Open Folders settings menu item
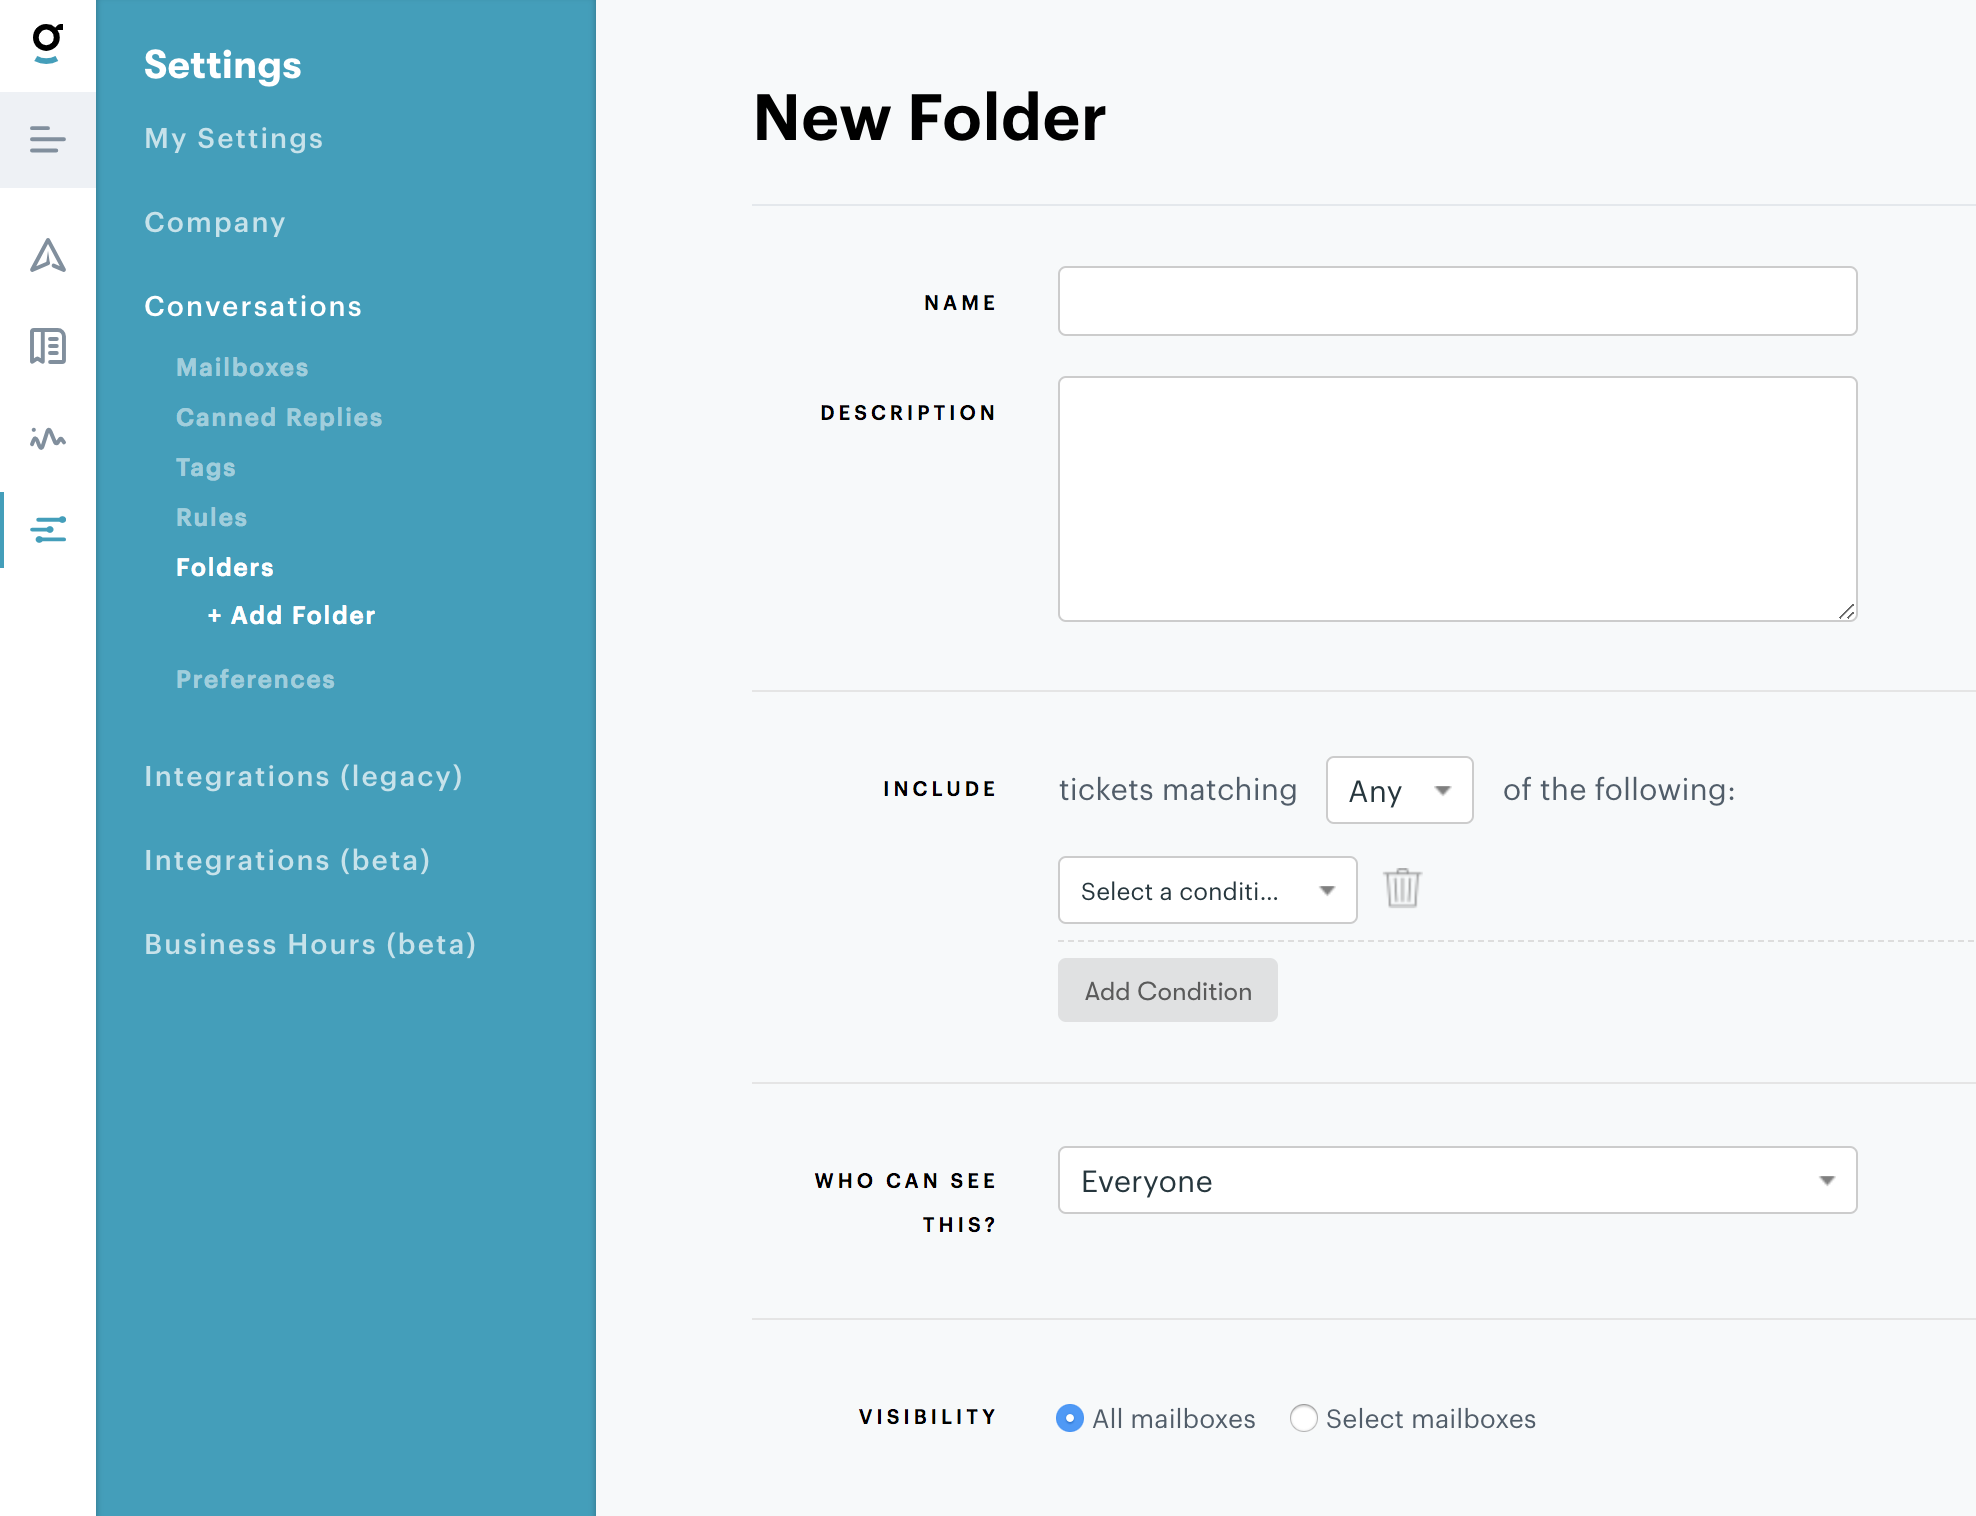The width and height of the screenshot is (1976, 1516). [x=223, y=565]
